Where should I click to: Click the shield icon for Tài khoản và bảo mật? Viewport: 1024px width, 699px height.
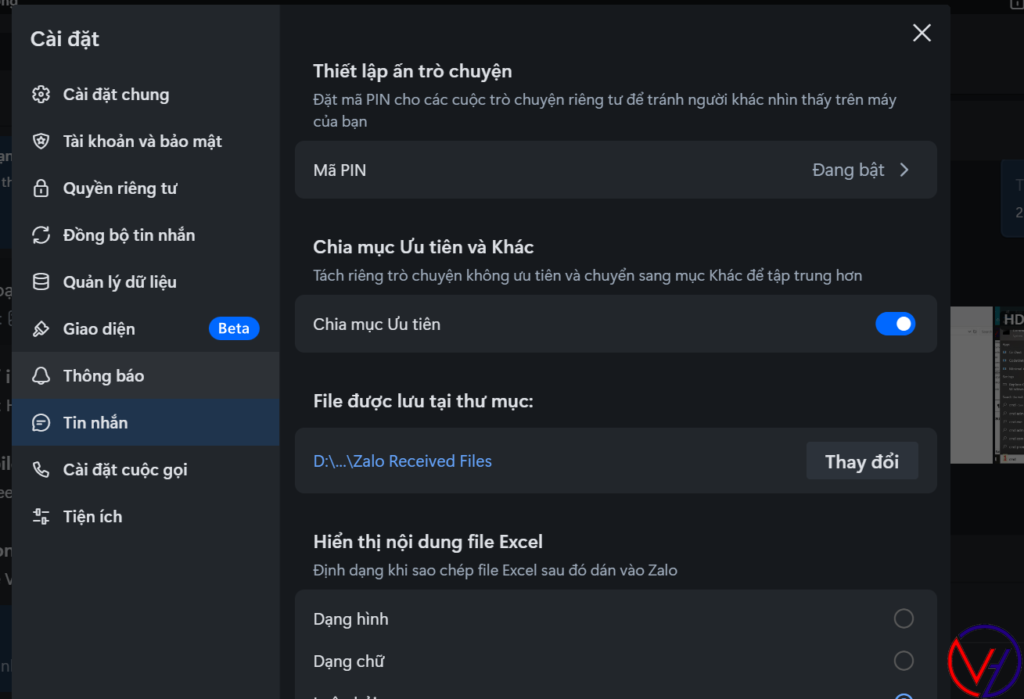[41, 142]
